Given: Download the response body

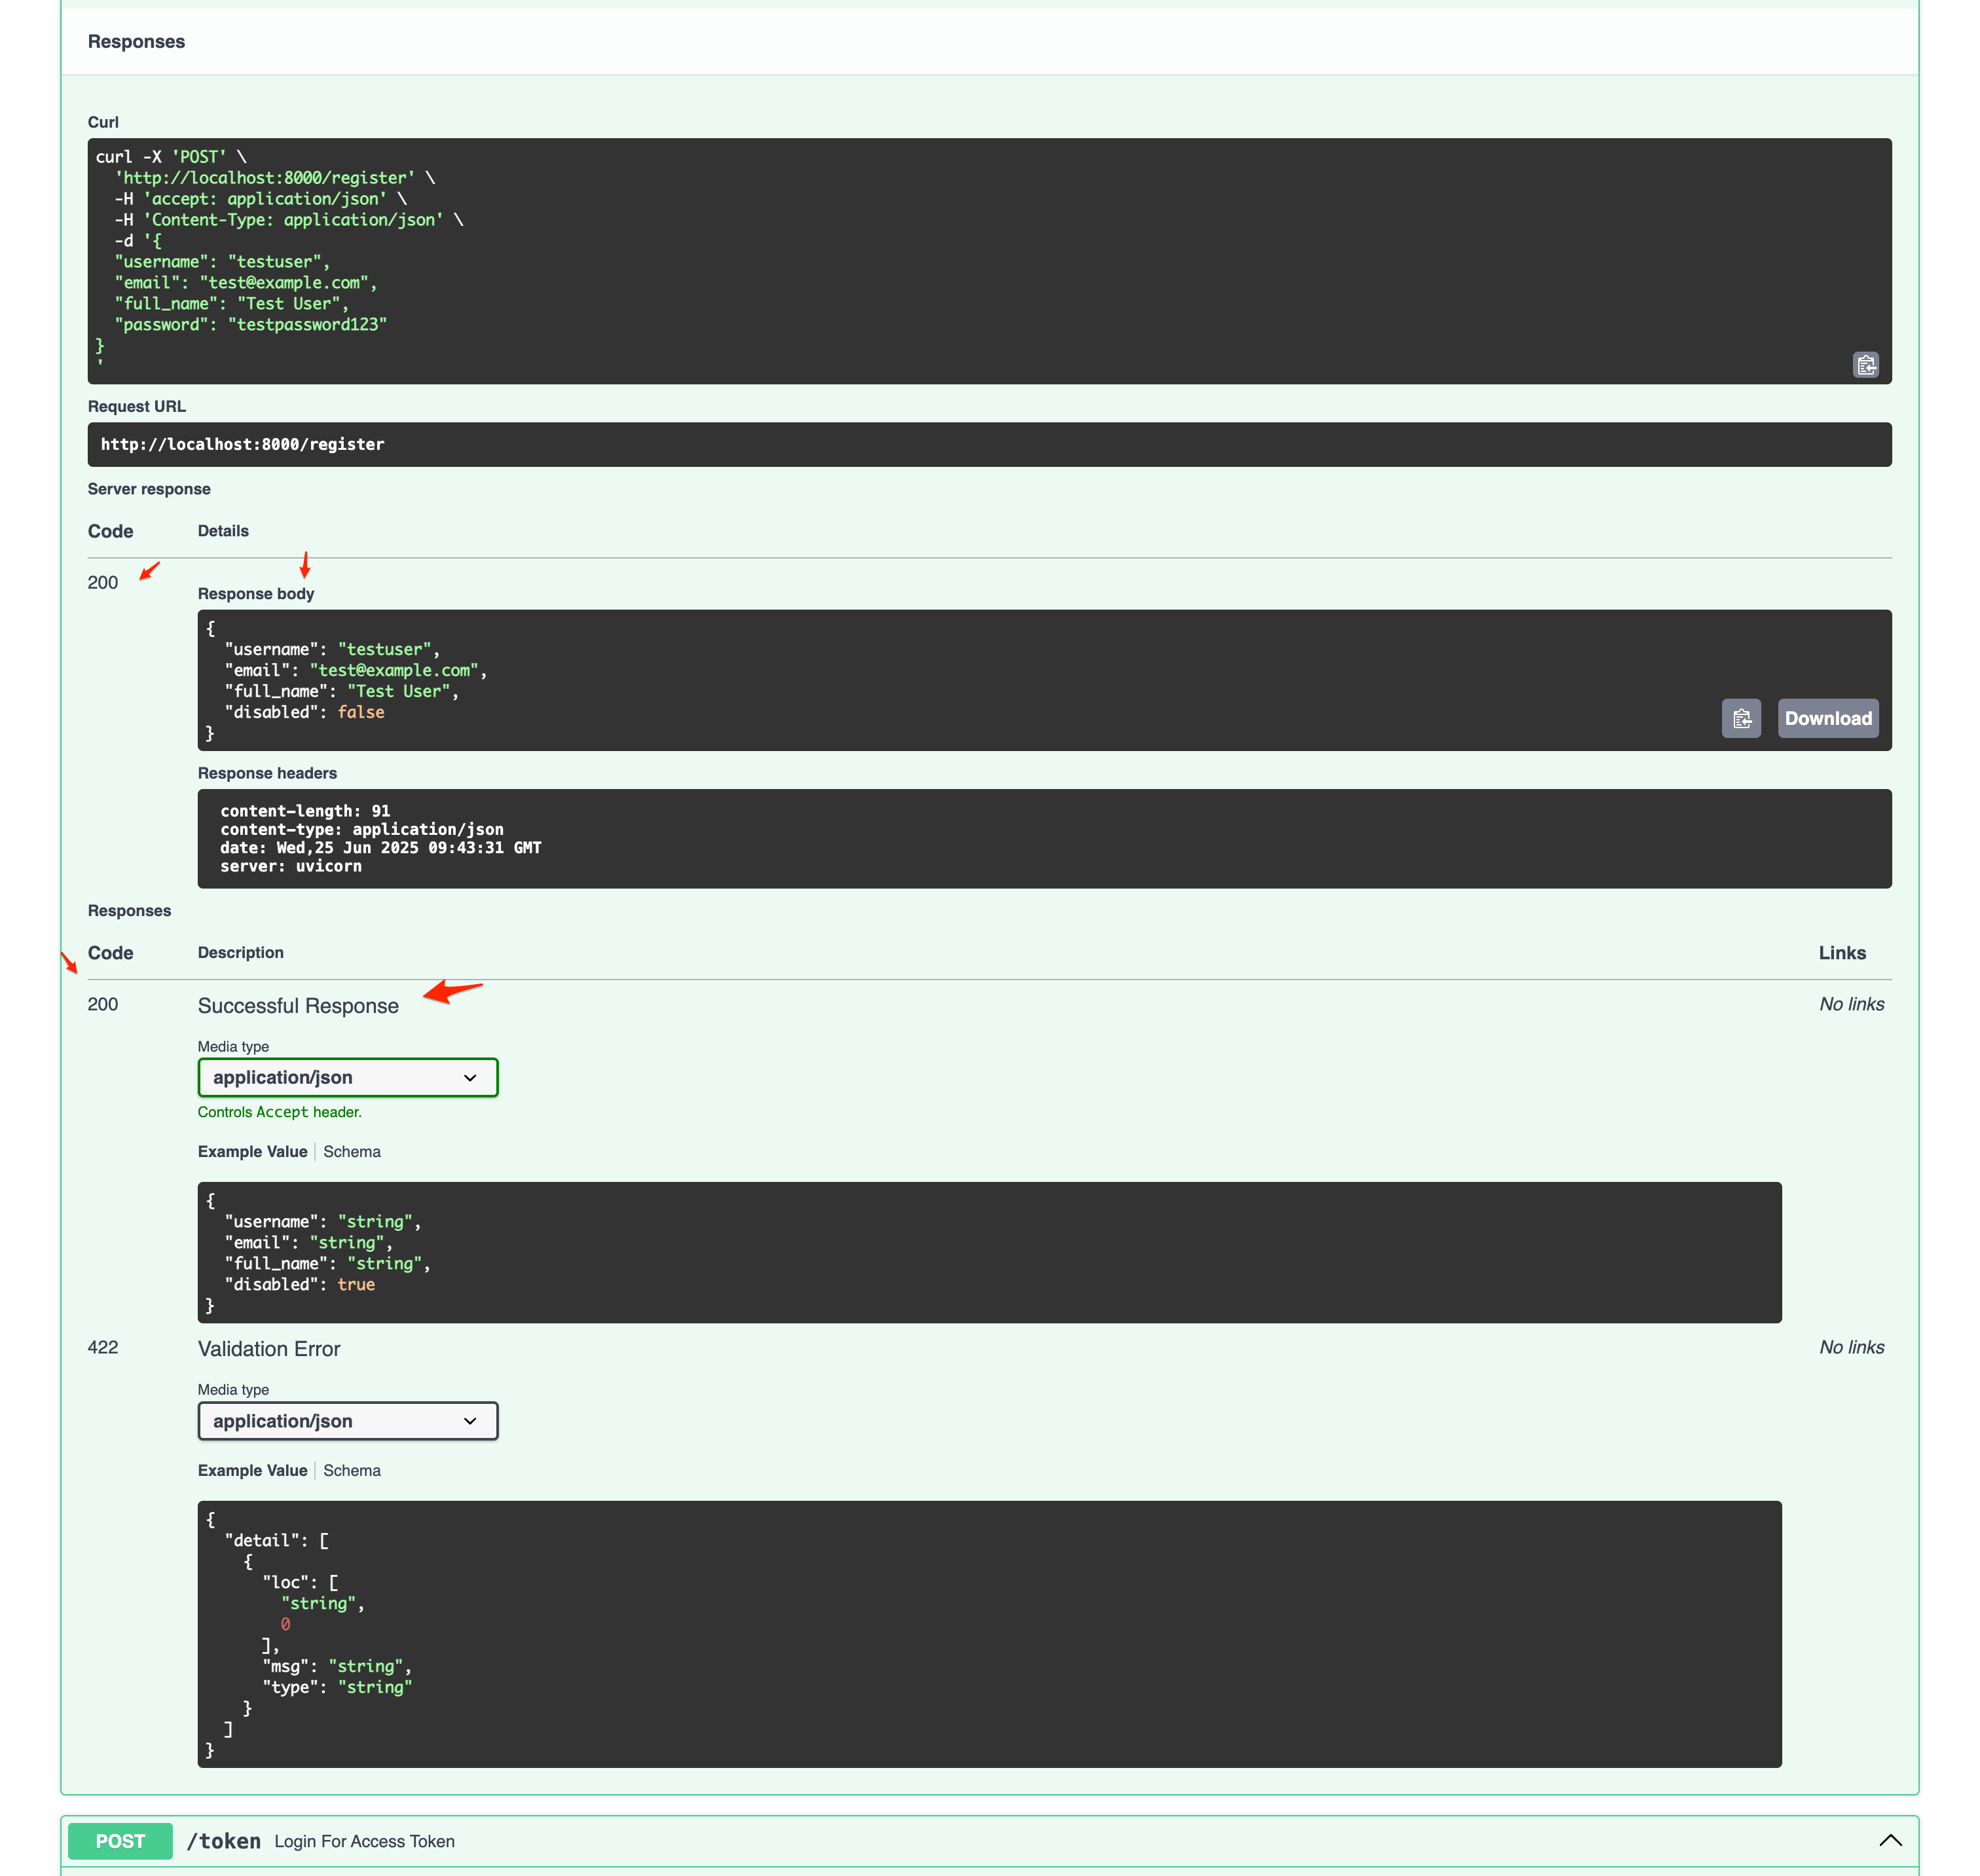Looking at the screenshot, I should coord(1827,718).
